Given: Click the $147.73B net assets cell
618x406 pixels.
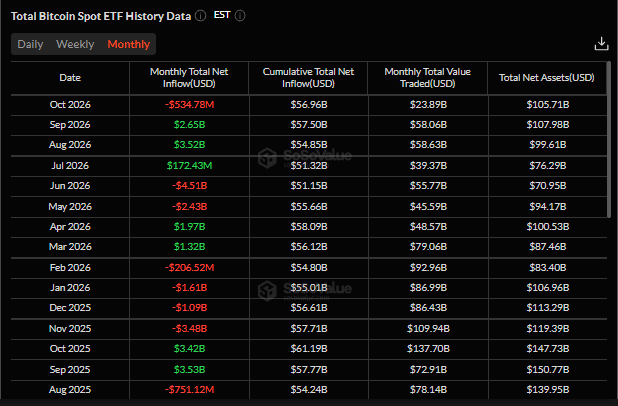Looking at the screenshot, I should pyautogui.click(x=548, y=349).
